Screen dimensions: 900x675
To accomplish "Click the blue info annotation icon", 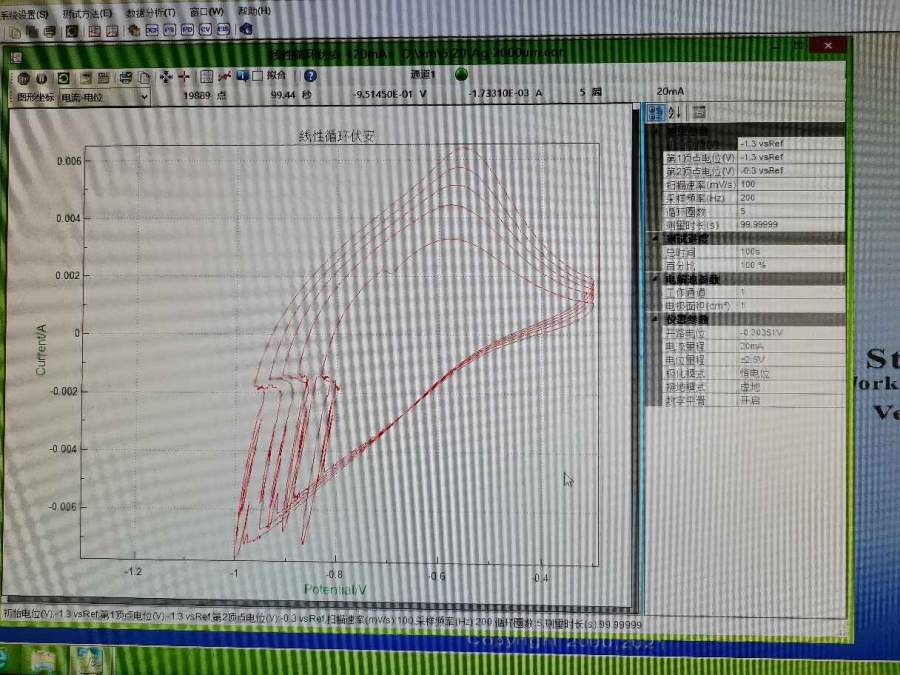I will 242,75.
